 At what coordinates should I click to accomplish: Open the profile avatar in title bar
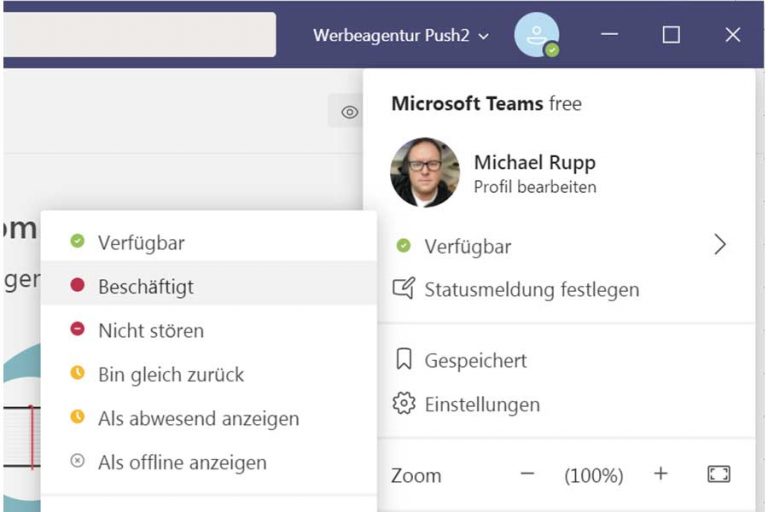click(x=536, y=35)
